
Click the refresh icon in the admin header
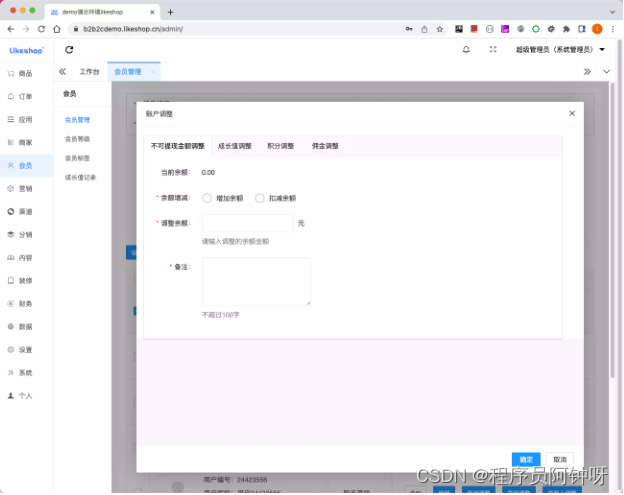click(69, 49)
